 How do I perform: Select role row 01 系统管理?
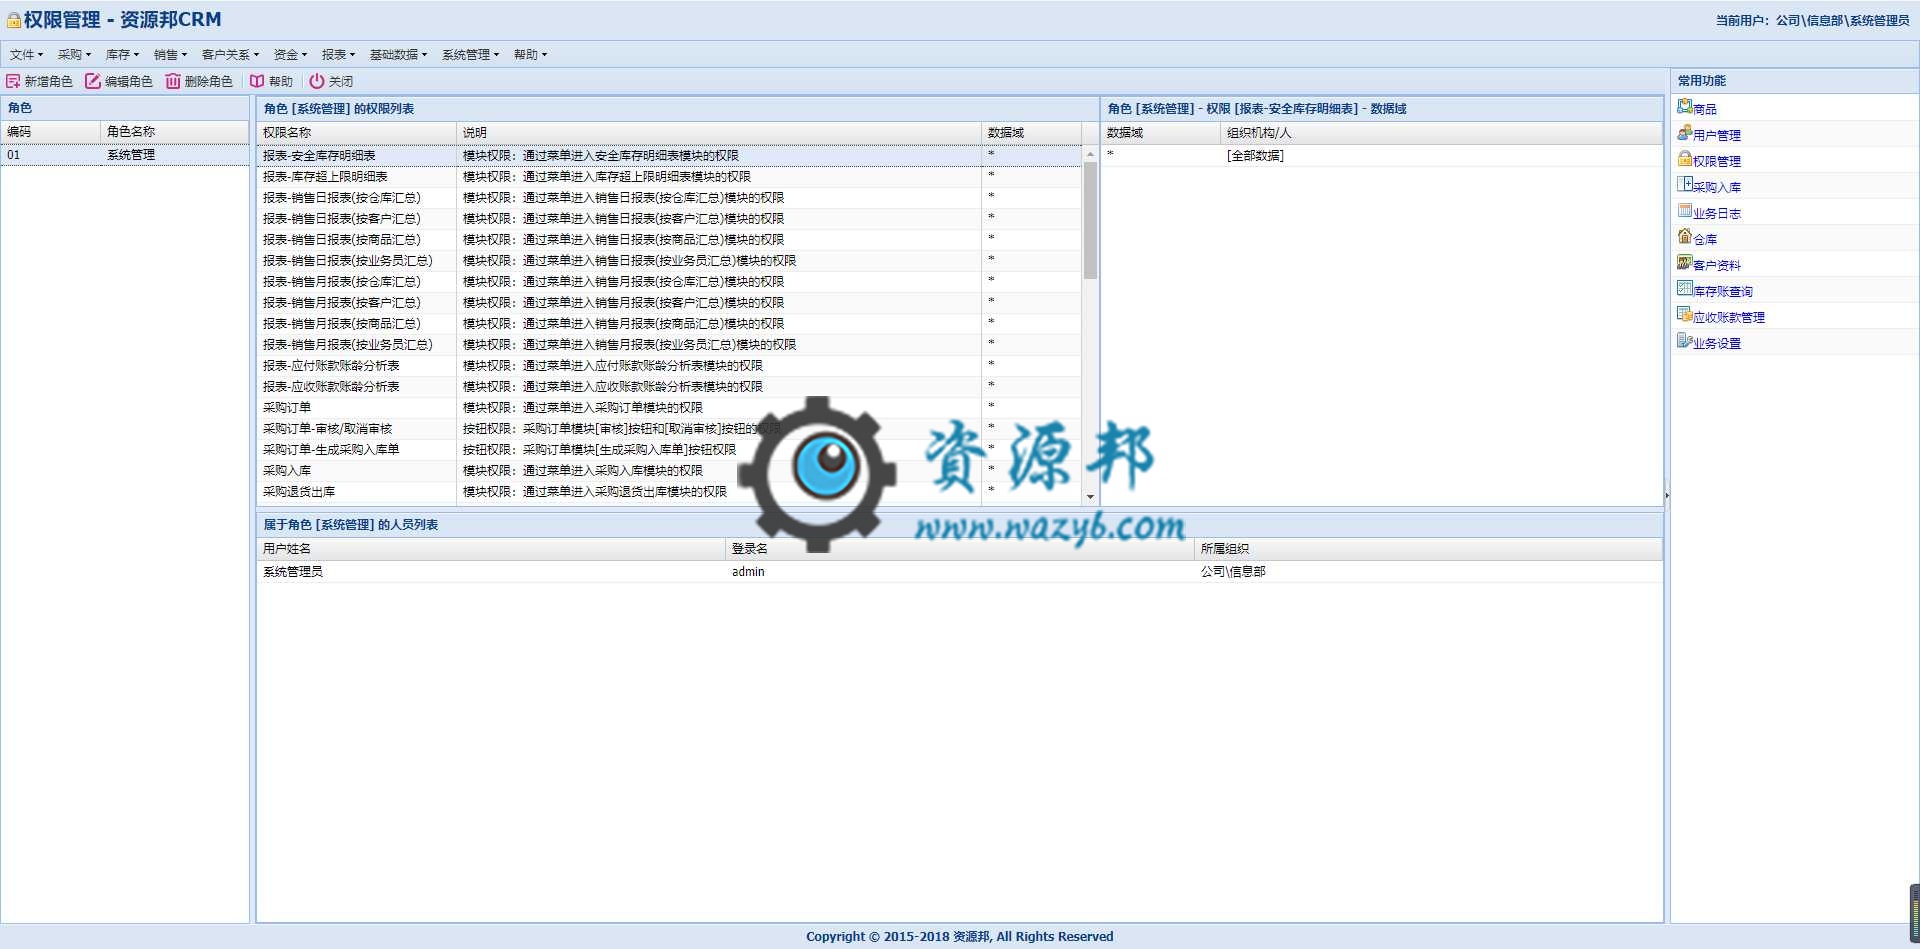pyautogui.click(x=125, y=155)
